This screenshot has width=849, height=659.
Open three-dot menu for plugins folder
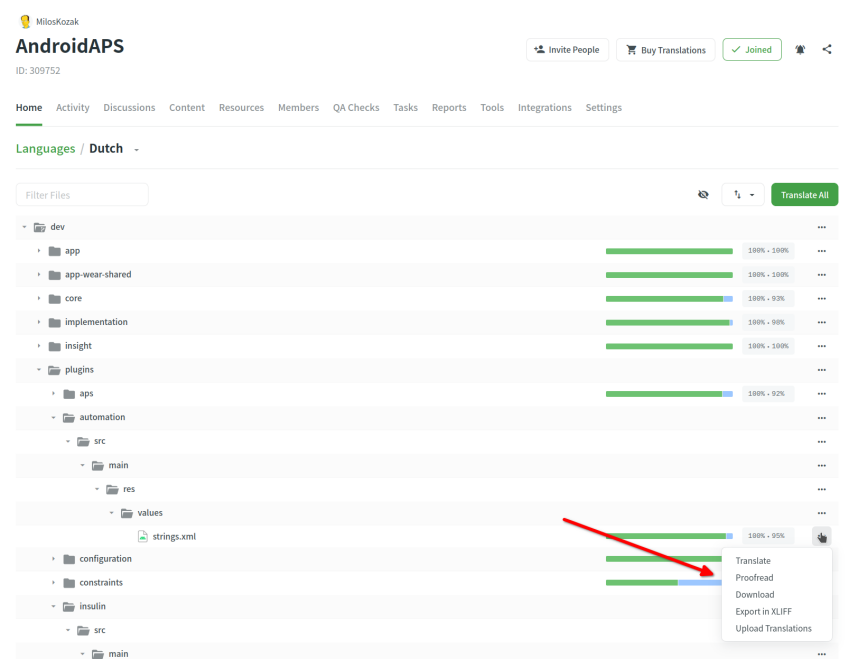[821, 370]
